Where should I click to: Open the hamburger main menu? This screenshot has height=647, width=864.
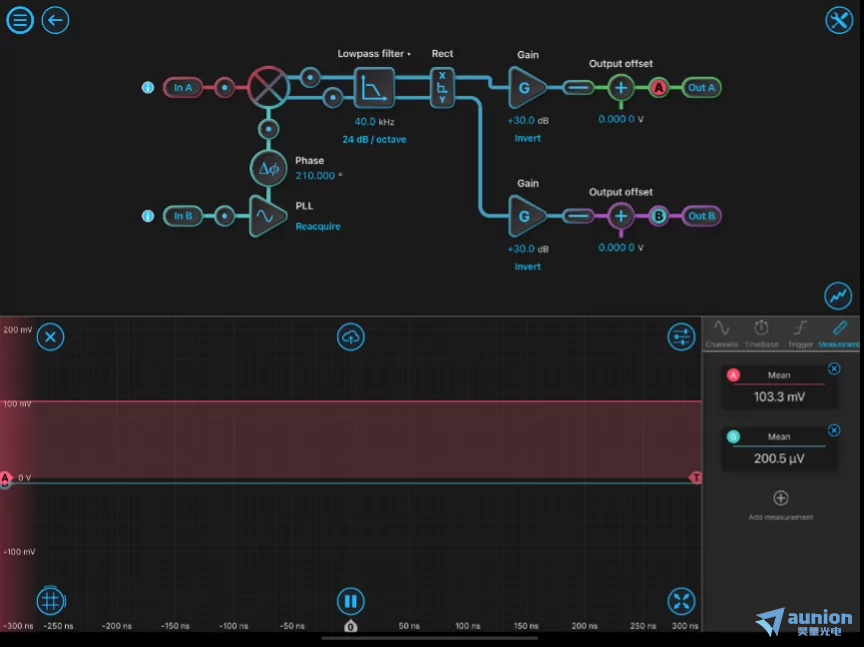point(20,20)
